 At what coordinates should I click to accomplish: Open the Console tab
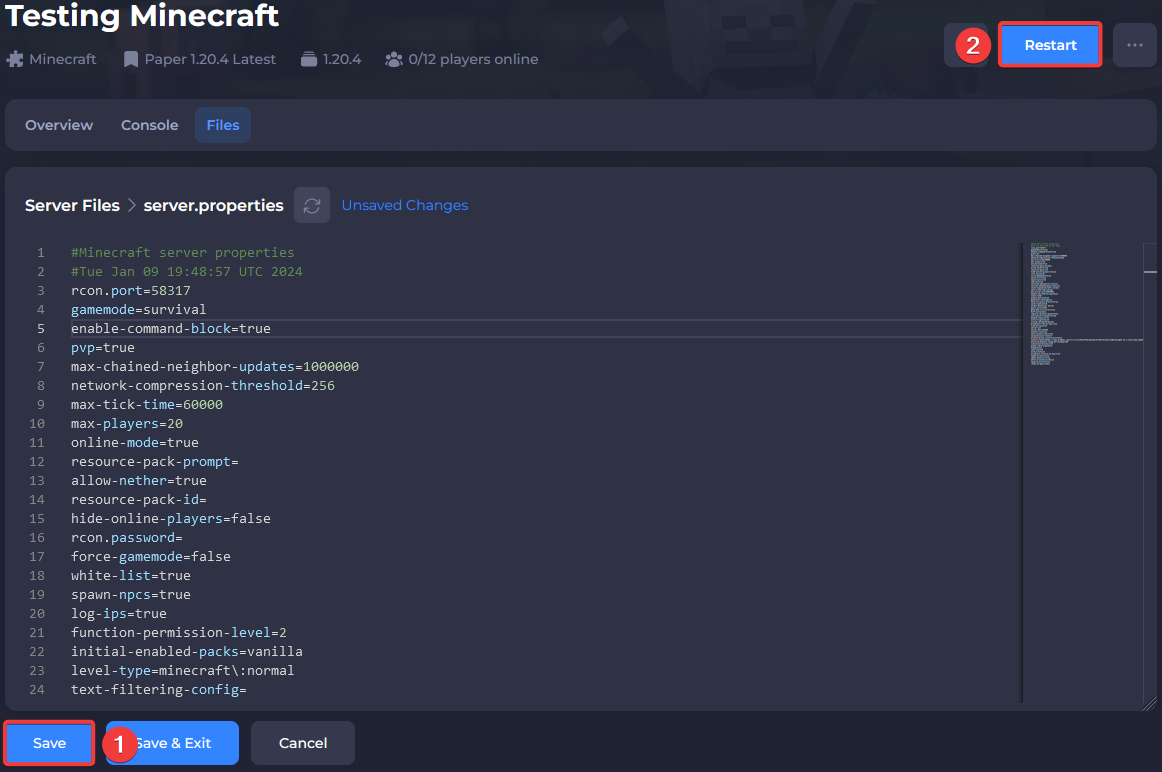coord(149,125)
